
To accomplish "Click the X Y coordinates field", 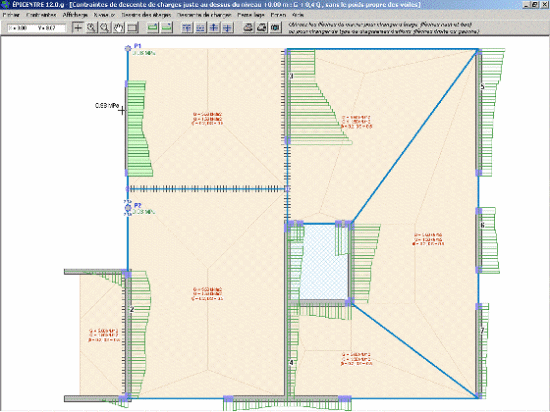I will pyautogui.click(x=36, y=28).
